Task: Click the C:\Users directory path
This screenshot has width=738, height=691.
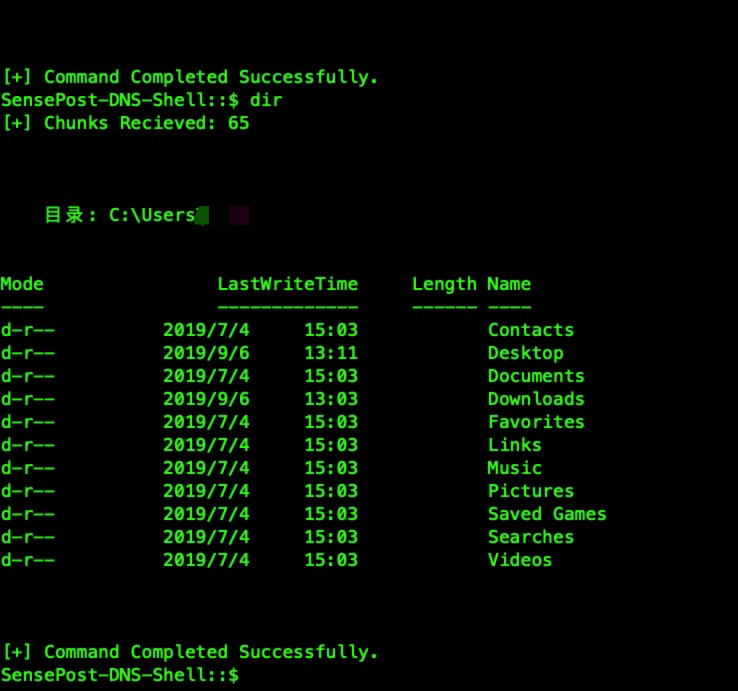Action: [152, 215]
